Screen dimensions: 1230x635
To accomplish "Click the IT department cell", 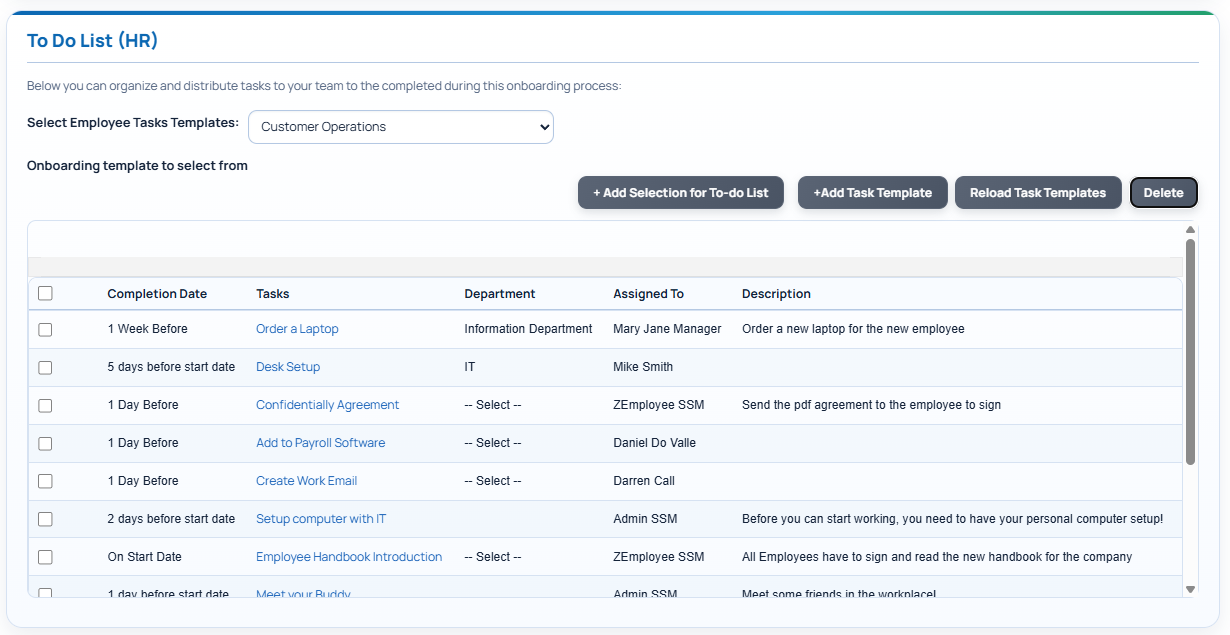I will 470,367.
